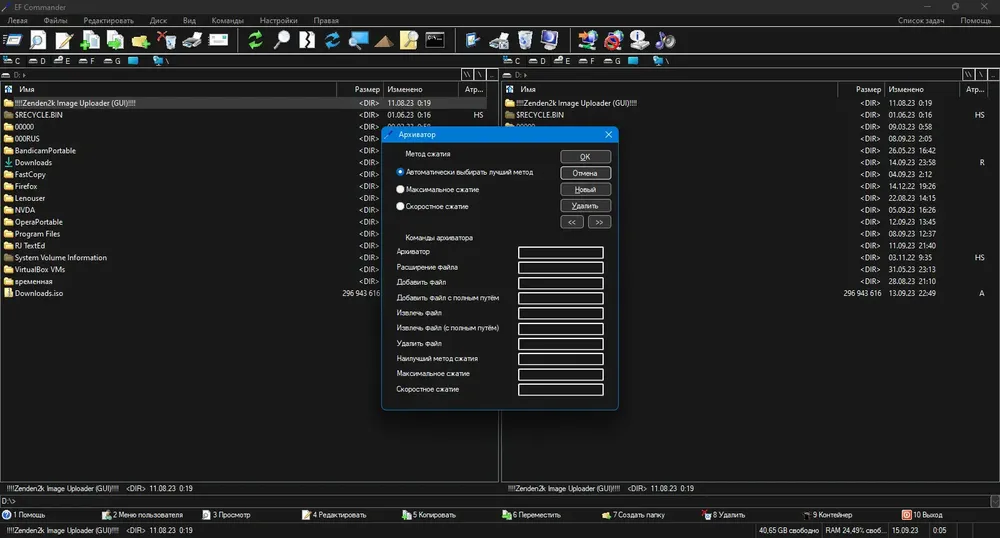
Task: Click the Наилучший метод сжатия input field
Action: [x=561, y=359]
